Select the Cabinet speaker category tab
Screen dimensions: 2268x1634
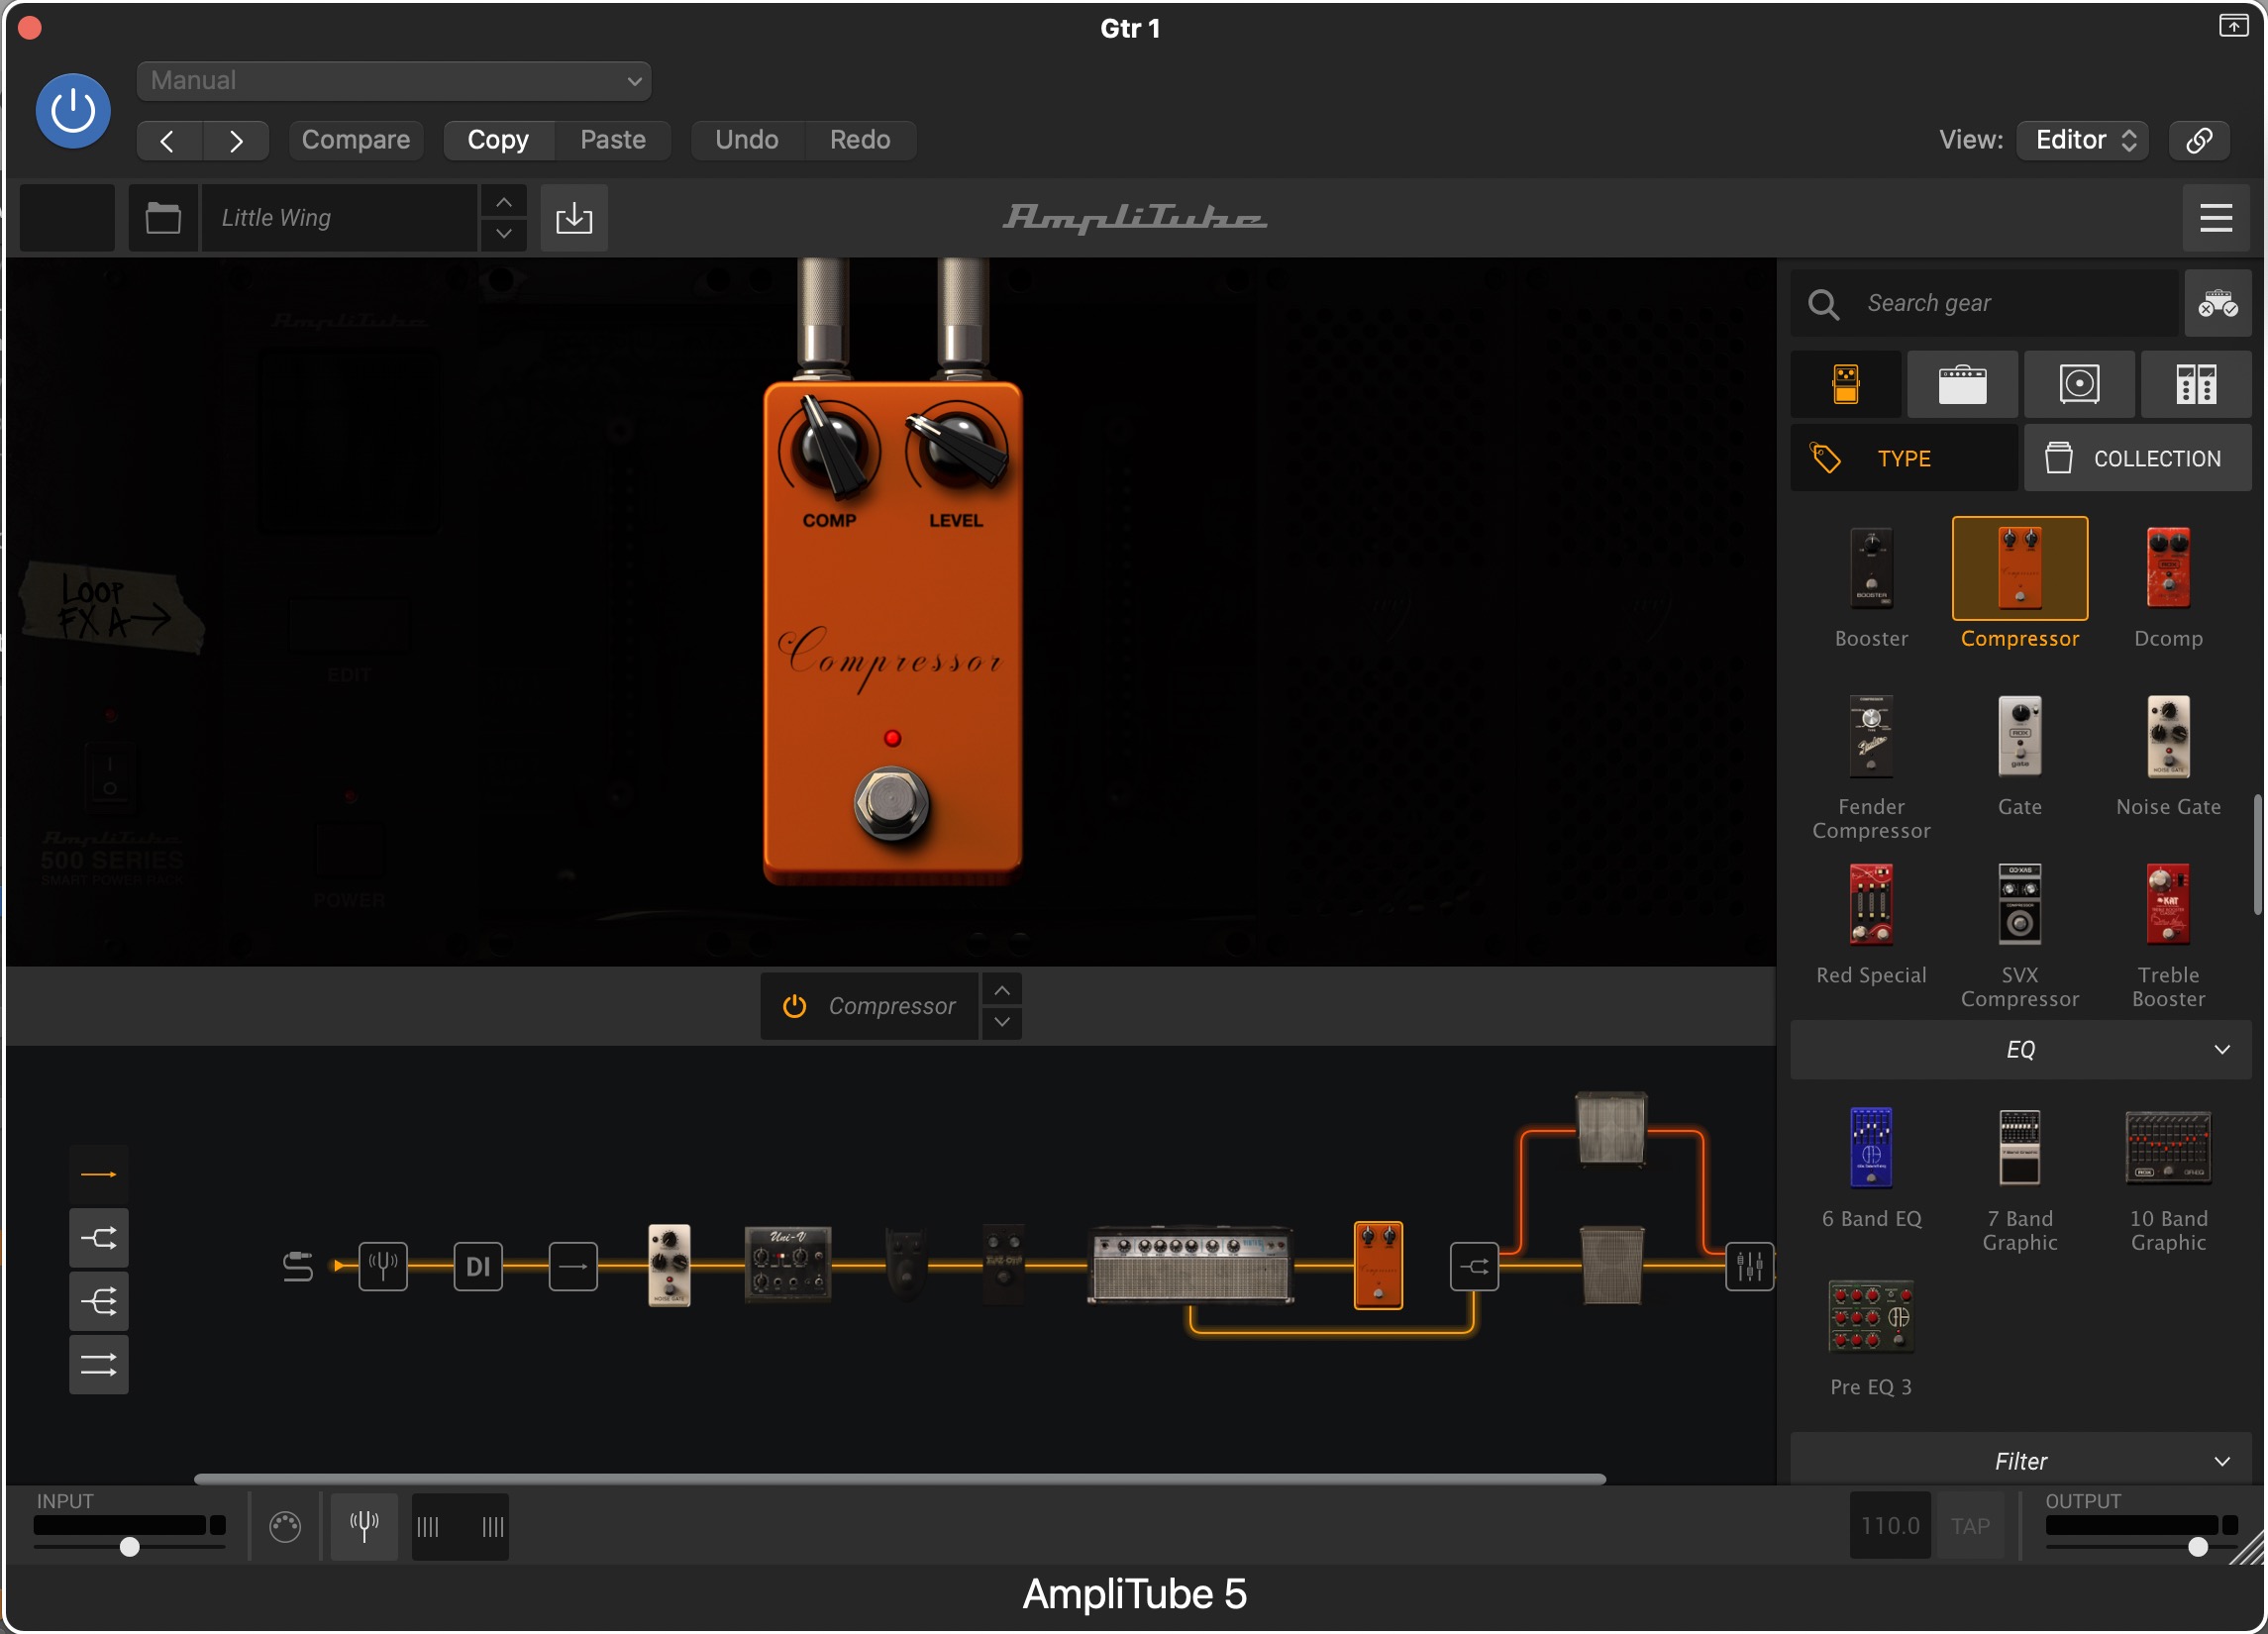pyautogui.click(x=2079, y=384)
